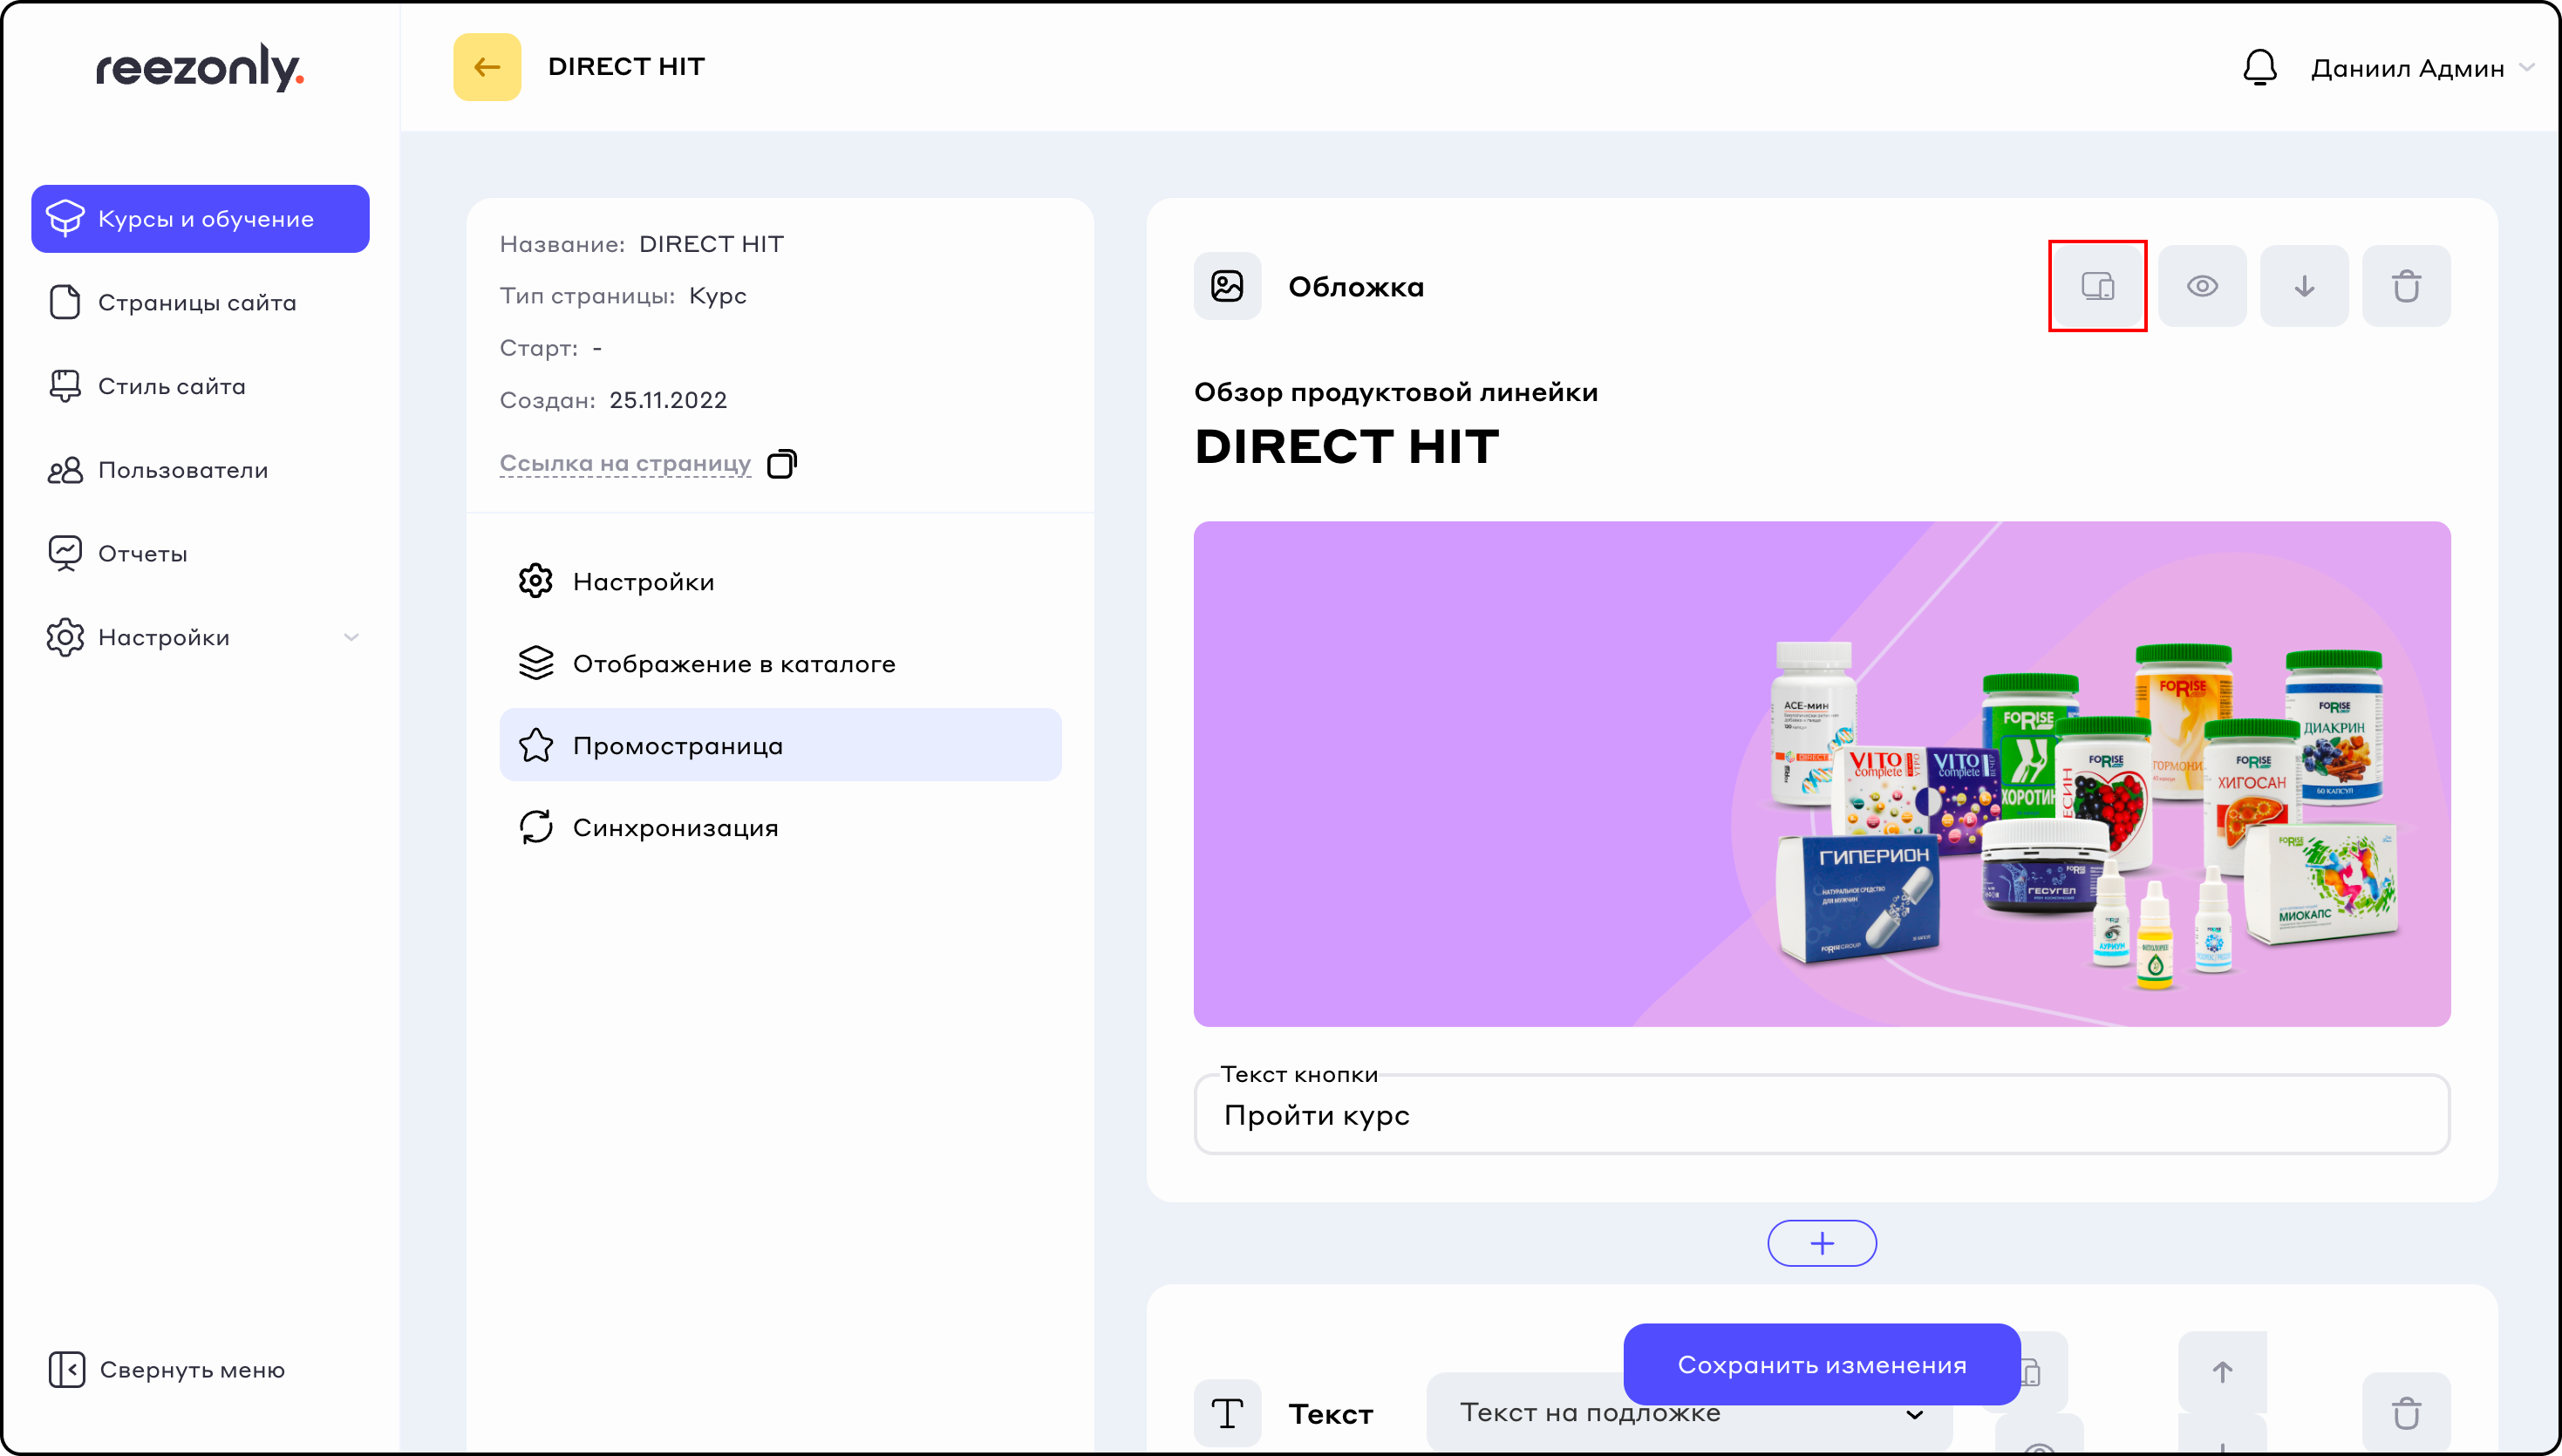The width and height of the screenshot is (2562, 1456).
Task: Delete the Обложка block
Action: (2406, 286)
